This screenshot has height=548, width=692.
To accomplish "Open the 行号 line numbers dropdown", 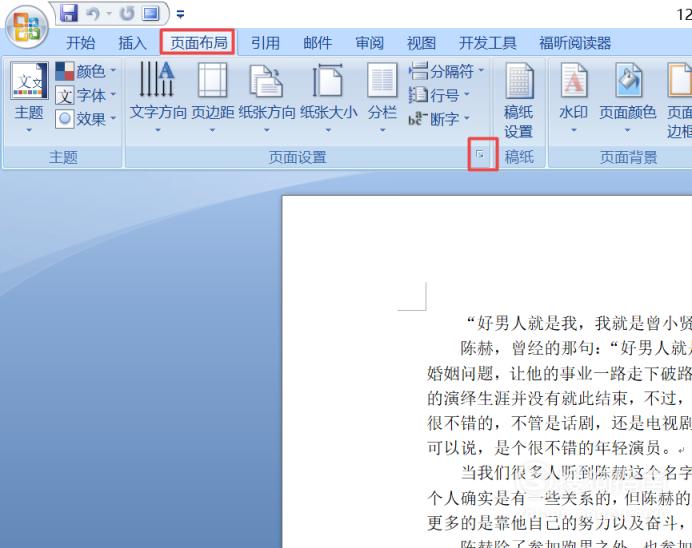I will (x=440, y=95).
